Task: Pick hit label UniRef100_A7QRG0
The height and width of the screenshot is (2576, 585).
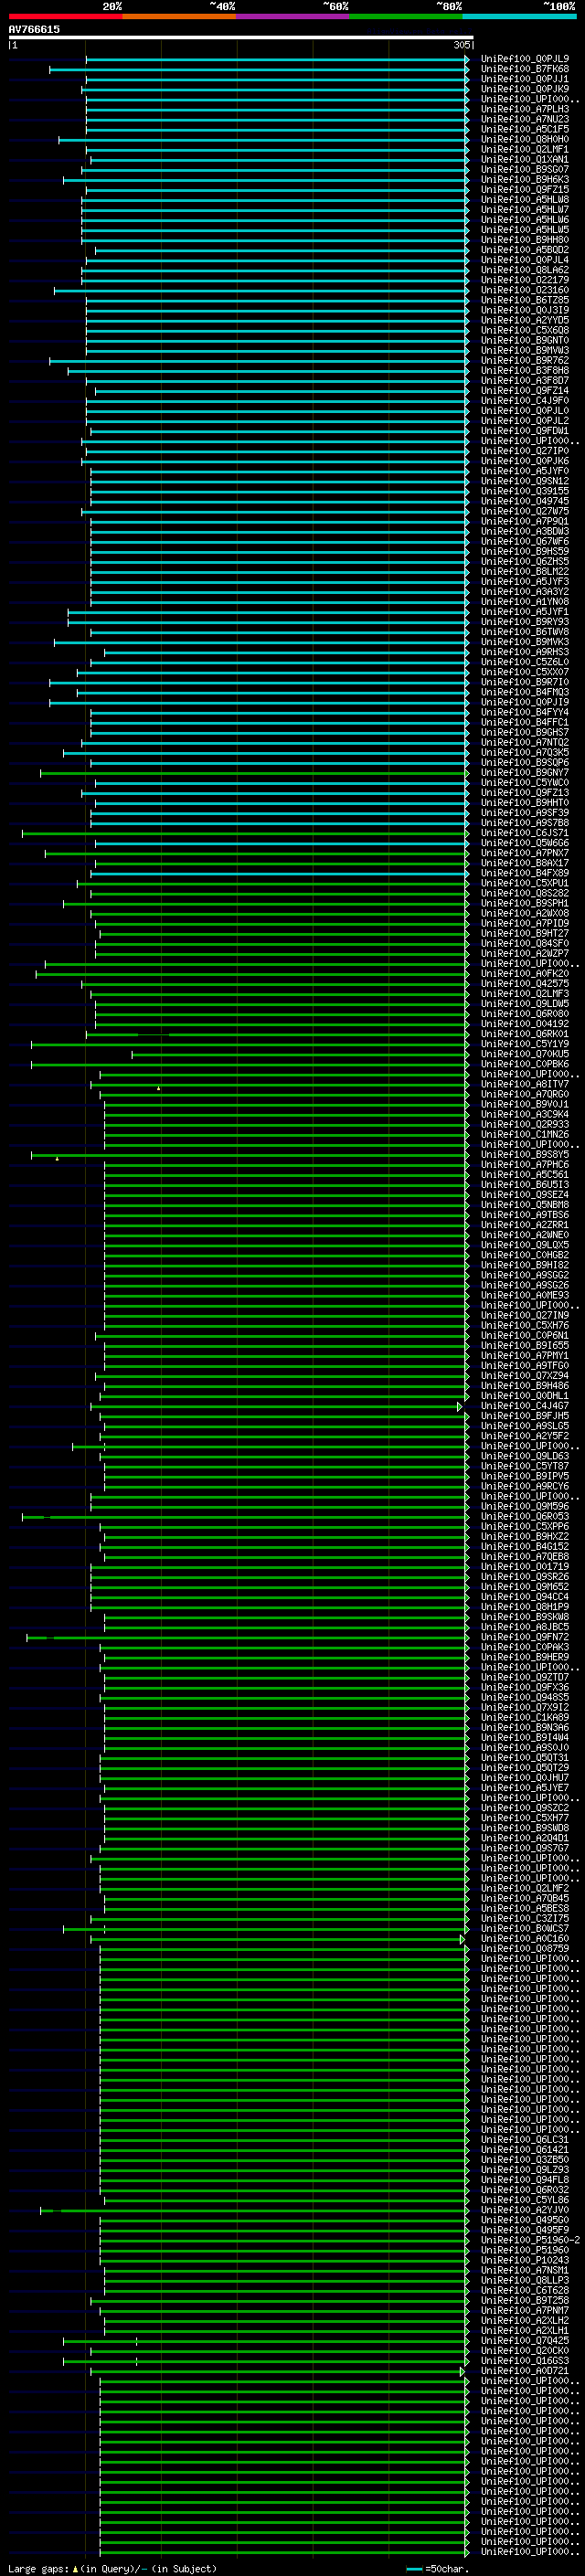Action: 525,1094
